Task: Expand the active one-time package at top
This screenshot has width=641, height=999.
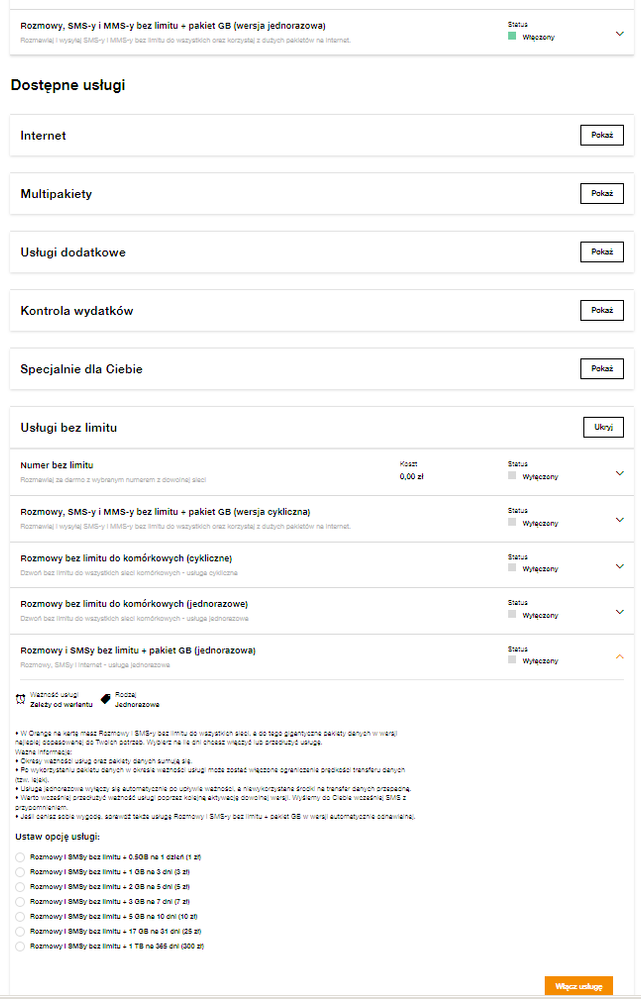Action: [x=620, y=33]
